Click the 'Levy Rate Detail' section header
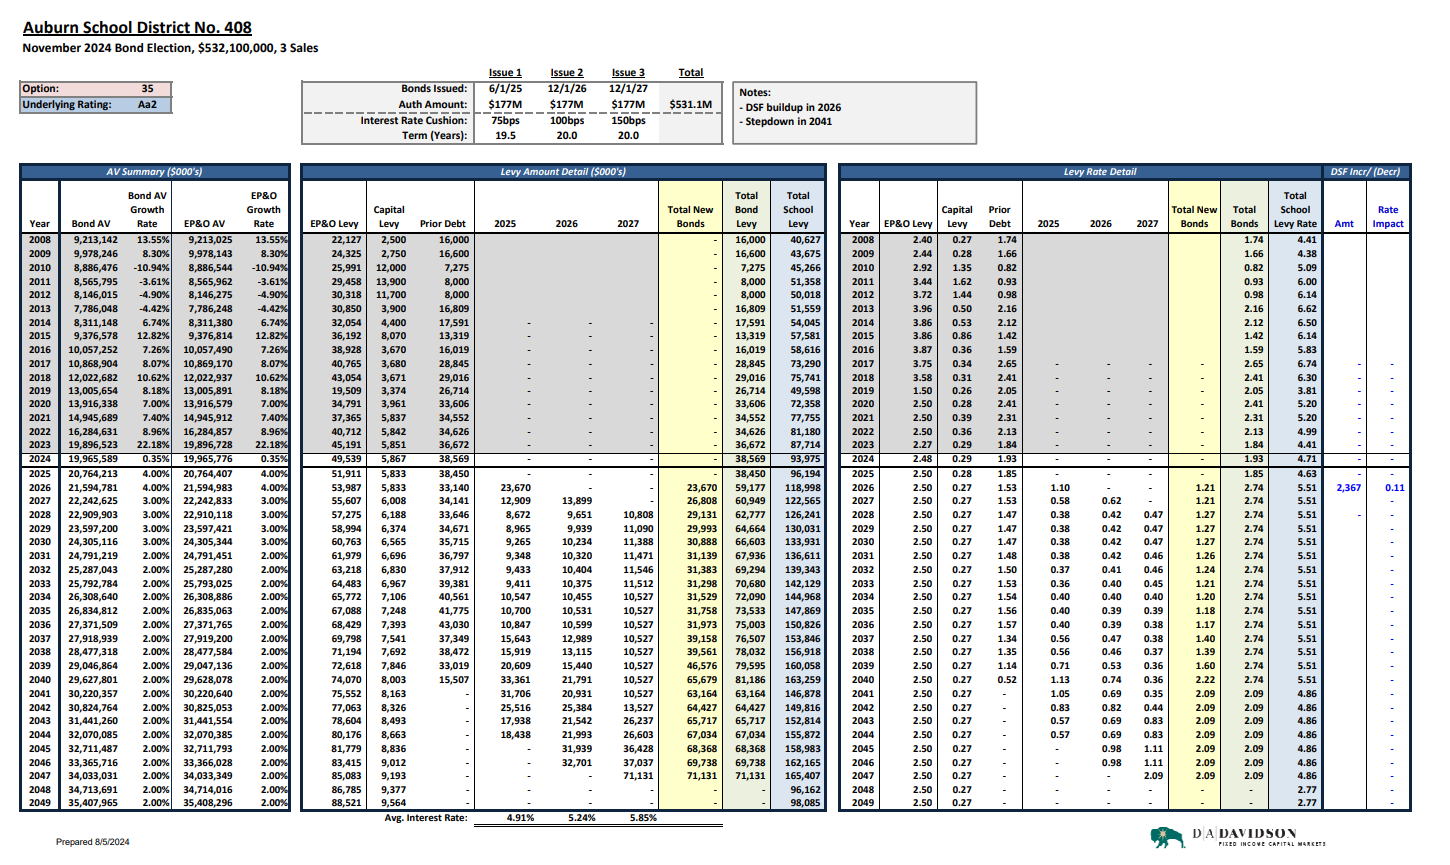The height and width of the screenshot is (865, 1450). click(1099, 172)
